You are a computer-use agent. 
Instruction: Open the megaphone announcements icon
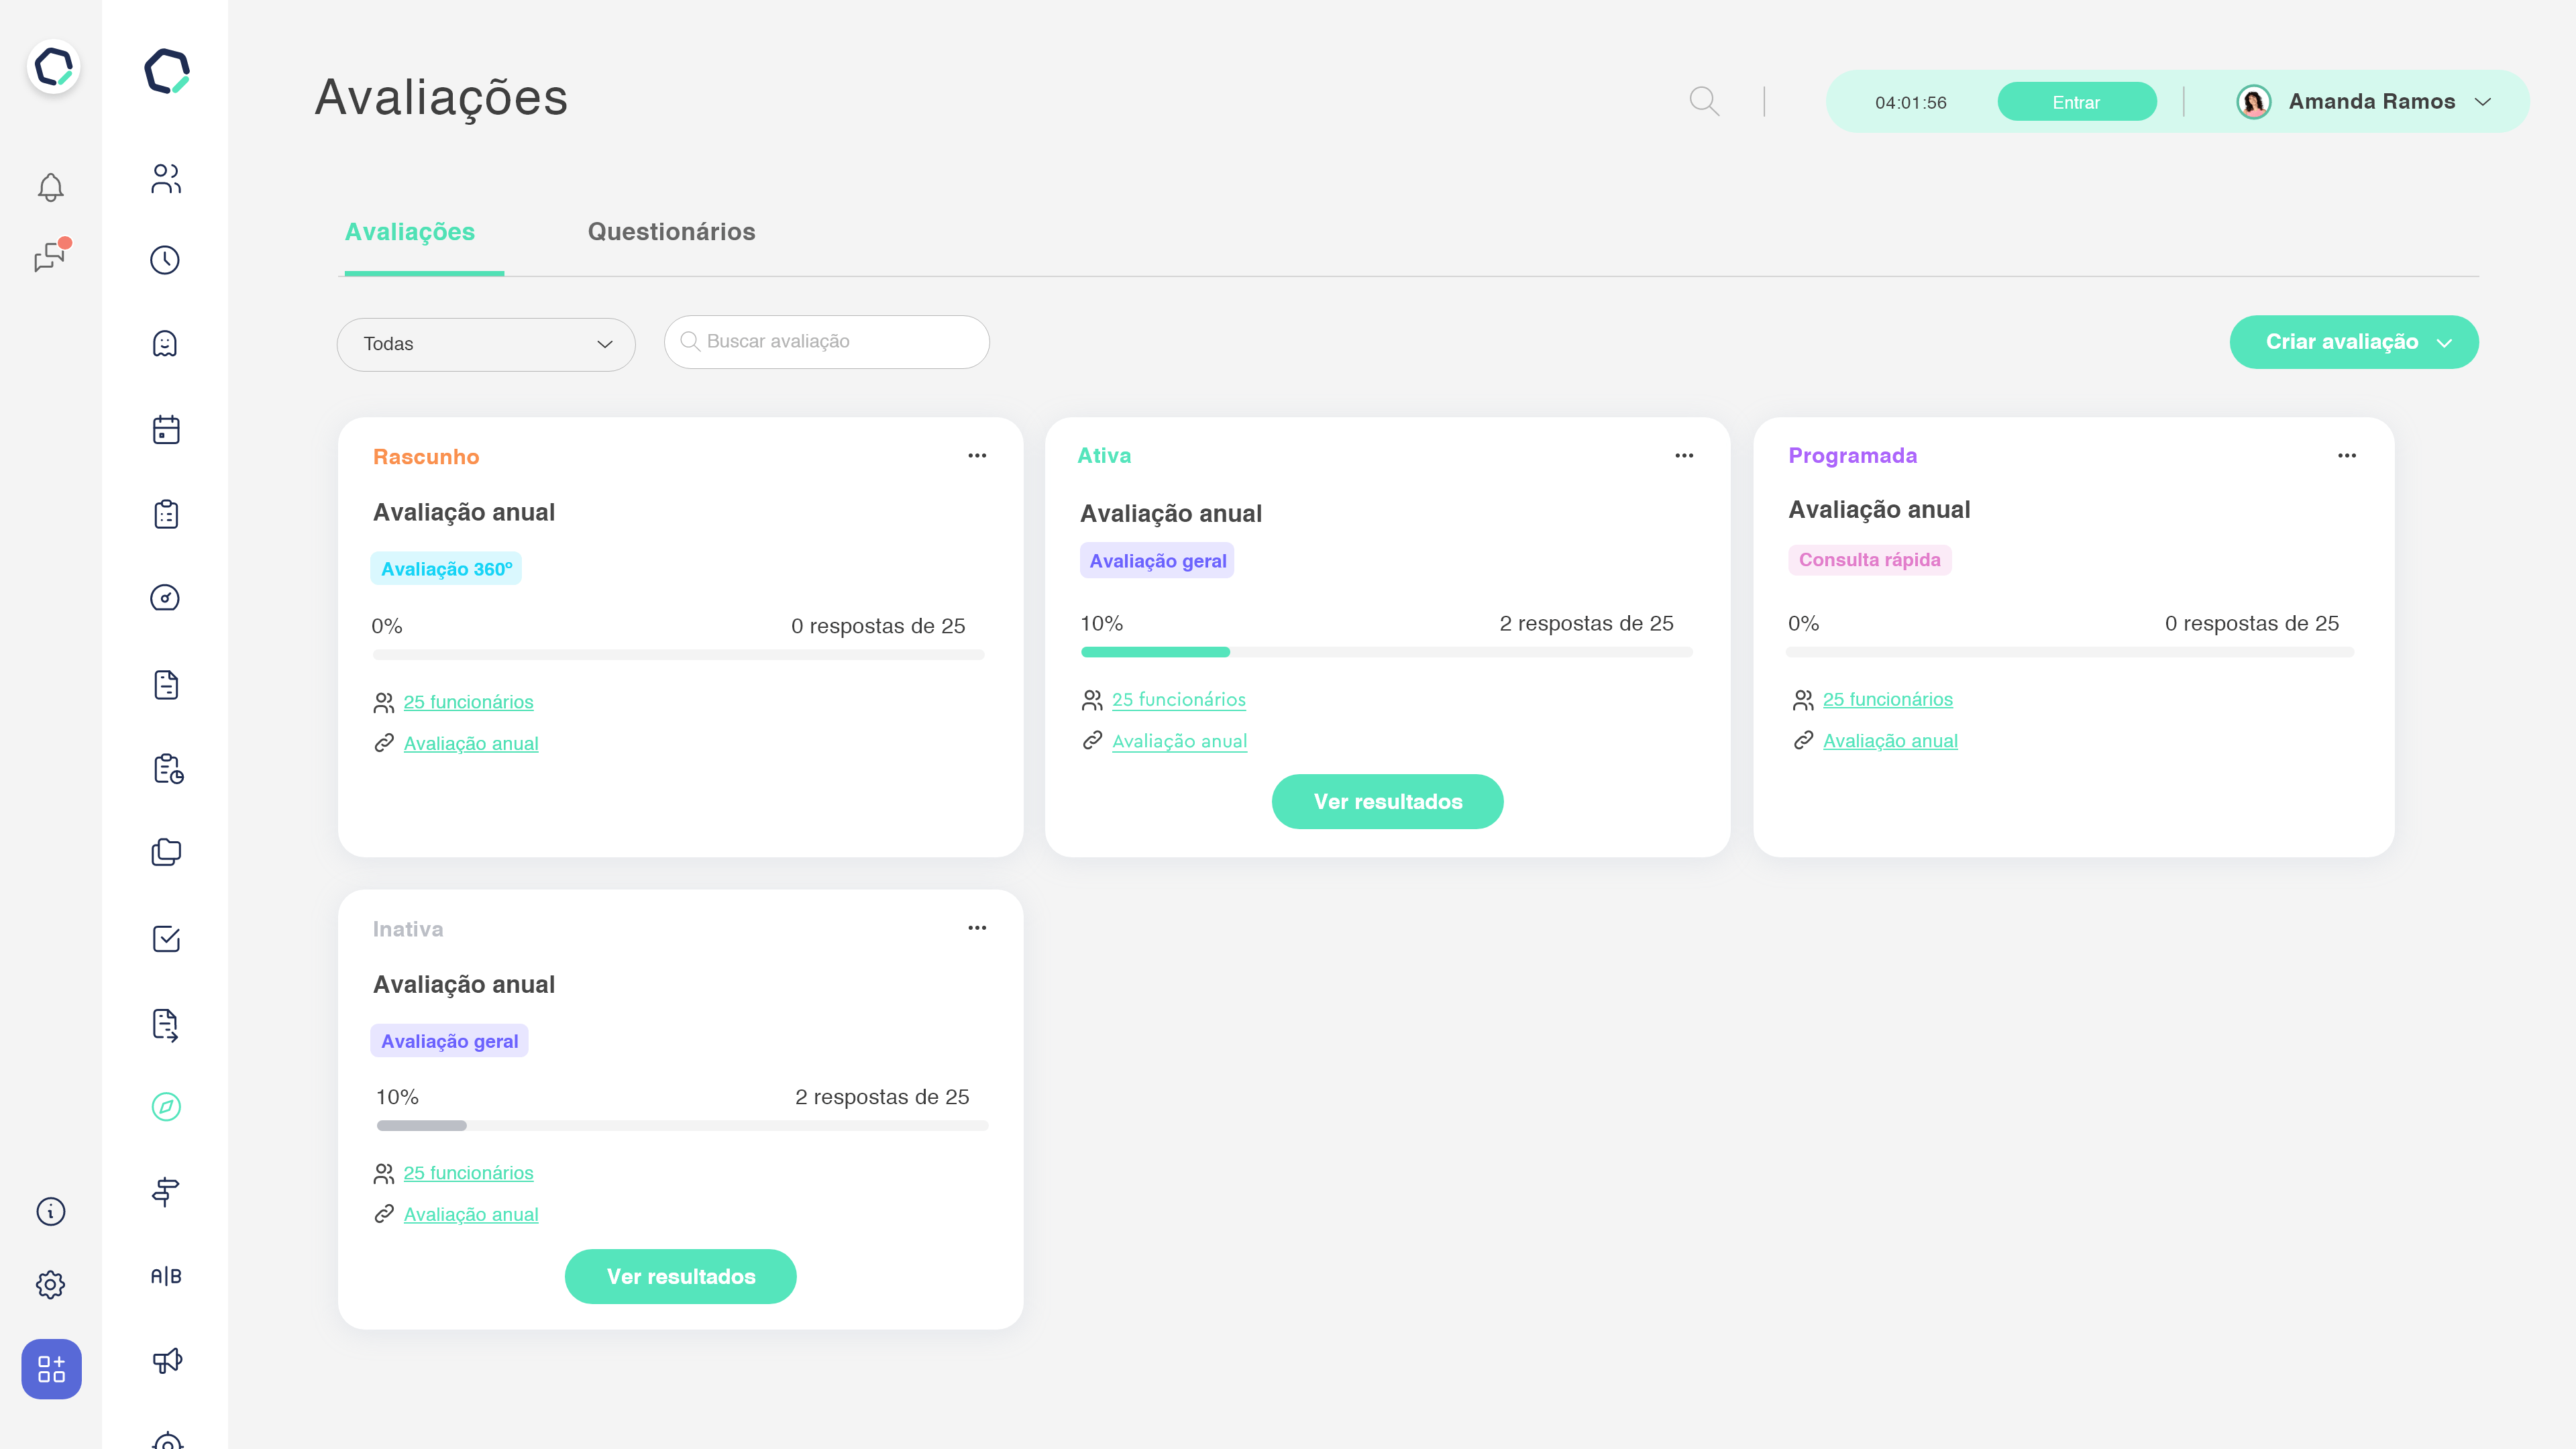[x=167, y=1360]
